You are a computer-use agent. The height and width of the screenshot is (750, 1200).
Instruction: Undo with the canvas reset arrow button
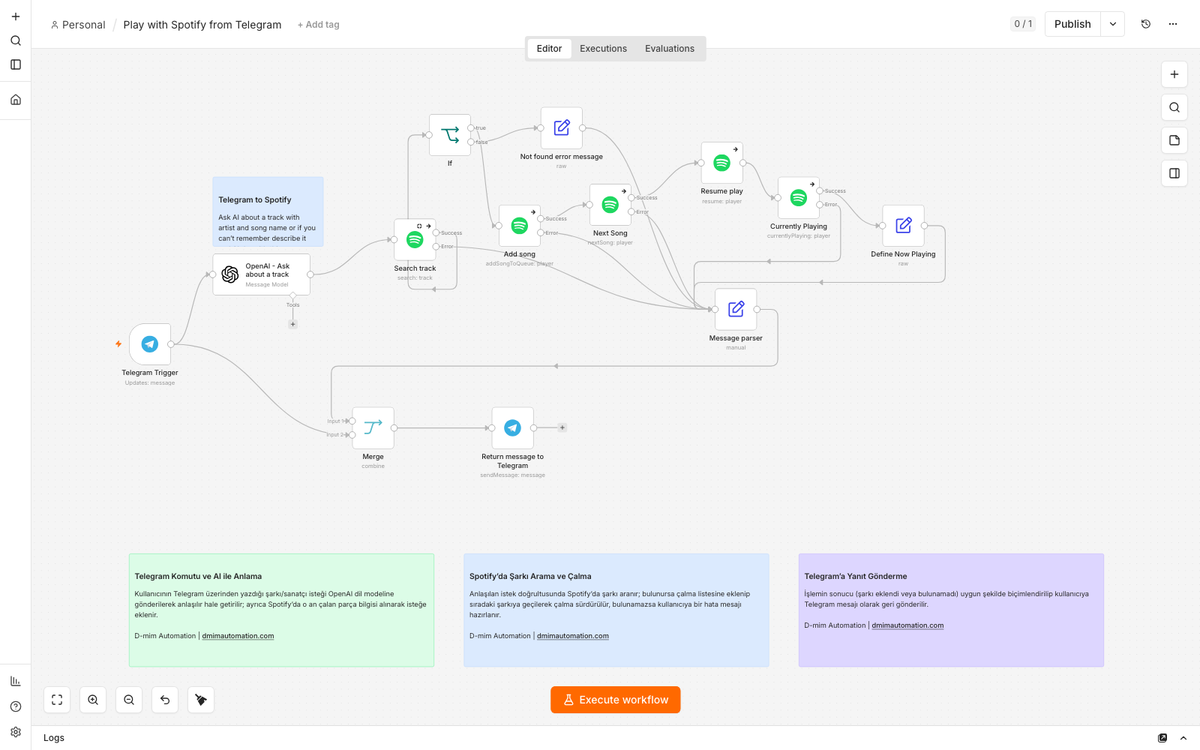(x=165, y=700)
